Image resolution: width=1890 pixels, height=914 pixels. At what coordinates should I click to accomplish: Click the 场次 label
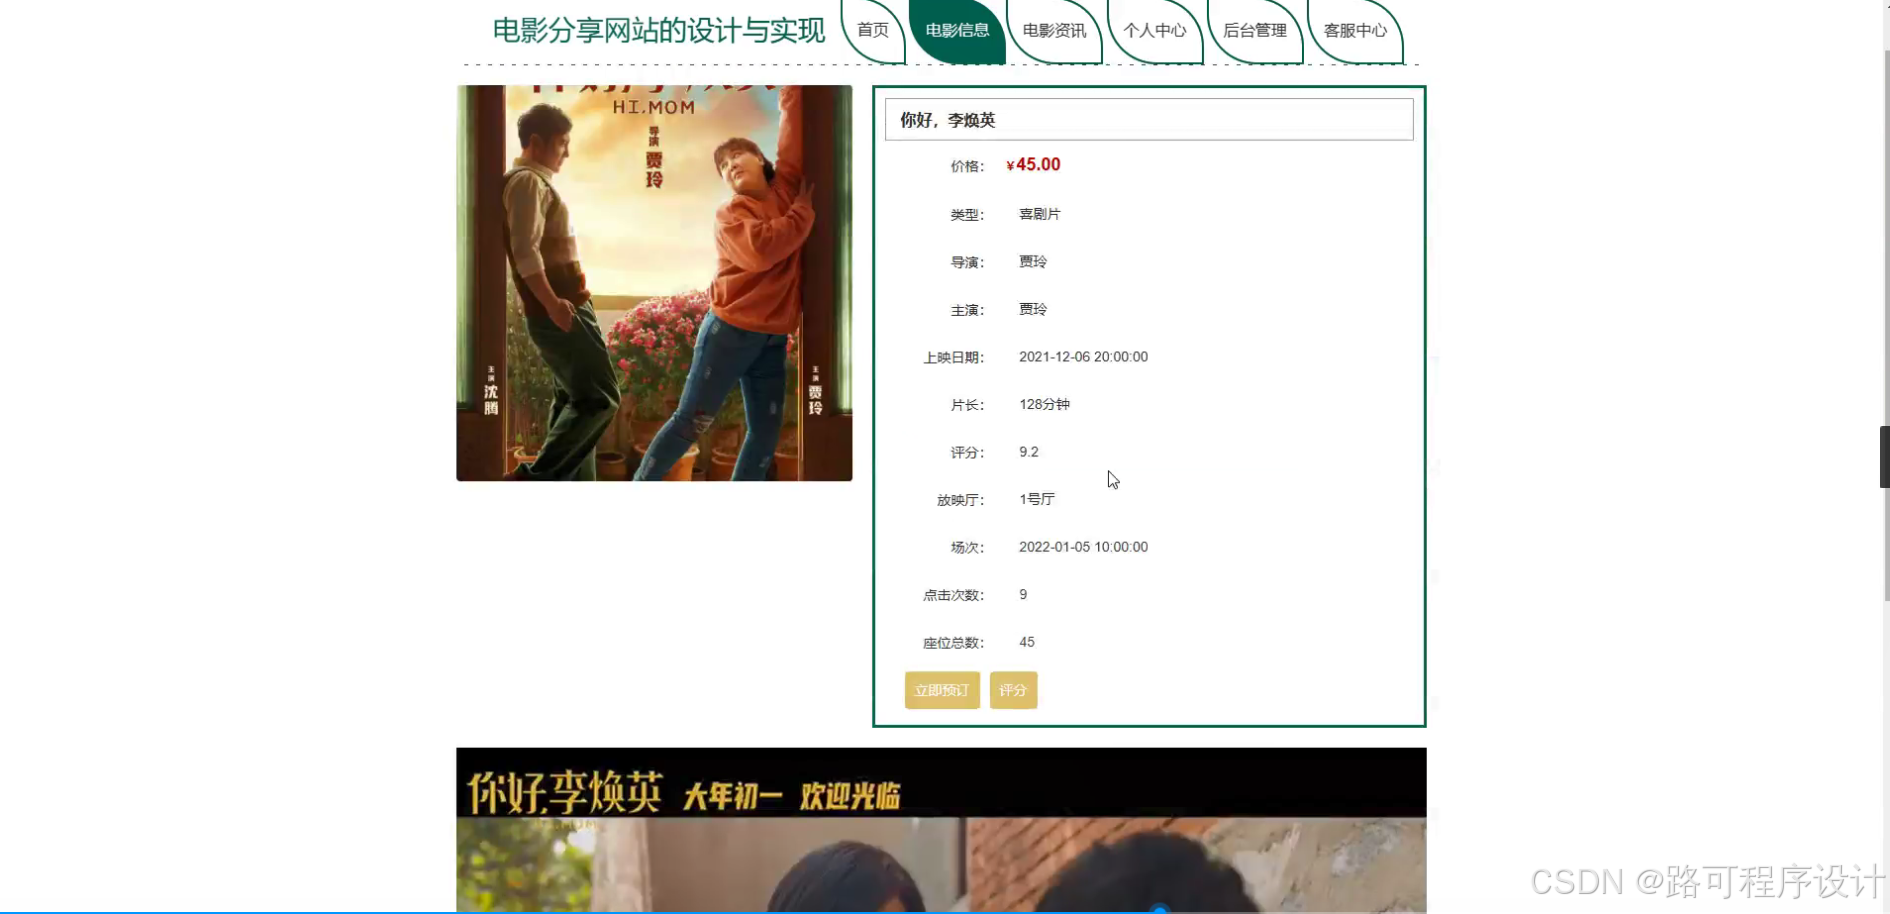(x=967, y=548)
